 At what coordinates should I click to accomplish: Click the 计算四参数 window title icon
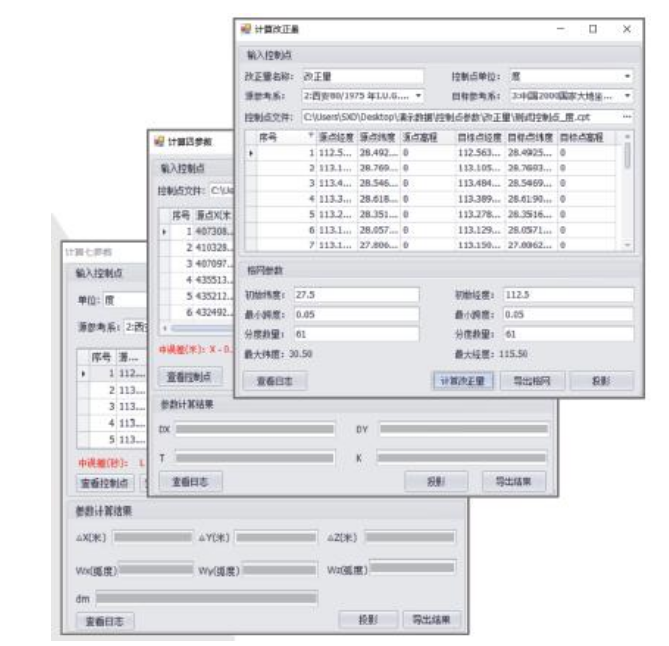pyautogui.click(x=158, y=143)
